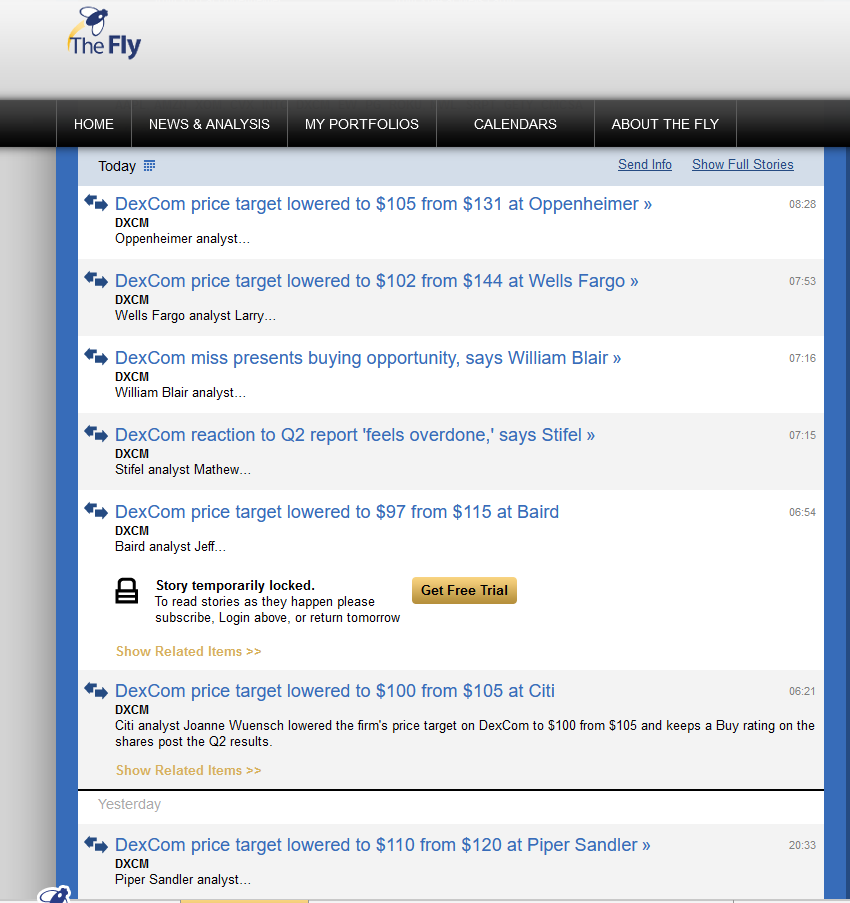This screenshot has width=850, height=903.
Task: Open MY PORTFOLIOS menu
Action: point(362,124)
